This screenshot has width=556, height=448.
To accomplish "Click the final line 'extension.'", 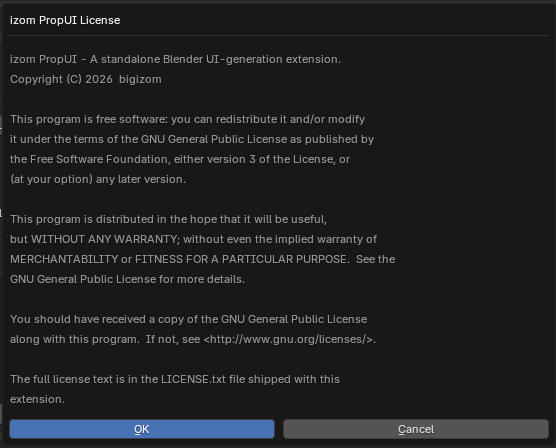I will pyautogui.click(x=37, y=399).
